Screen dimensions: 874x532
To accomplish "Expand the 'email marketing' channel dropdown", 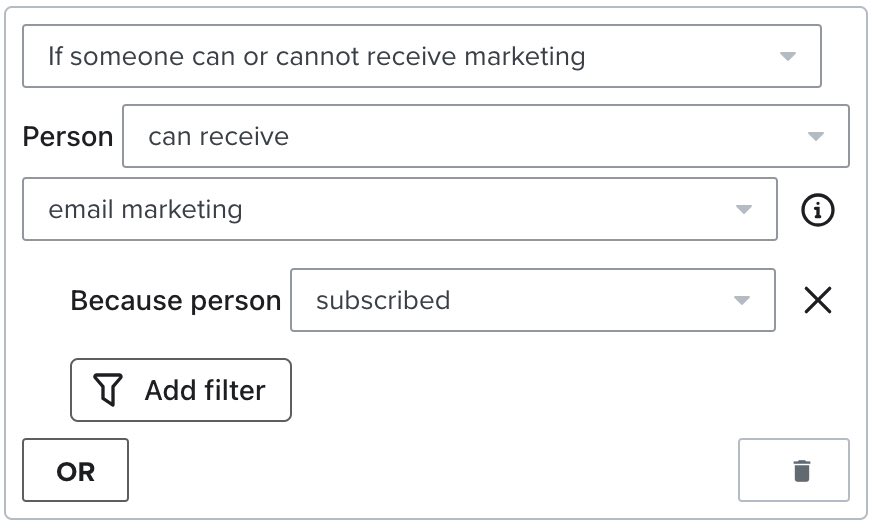I will 399,210.
